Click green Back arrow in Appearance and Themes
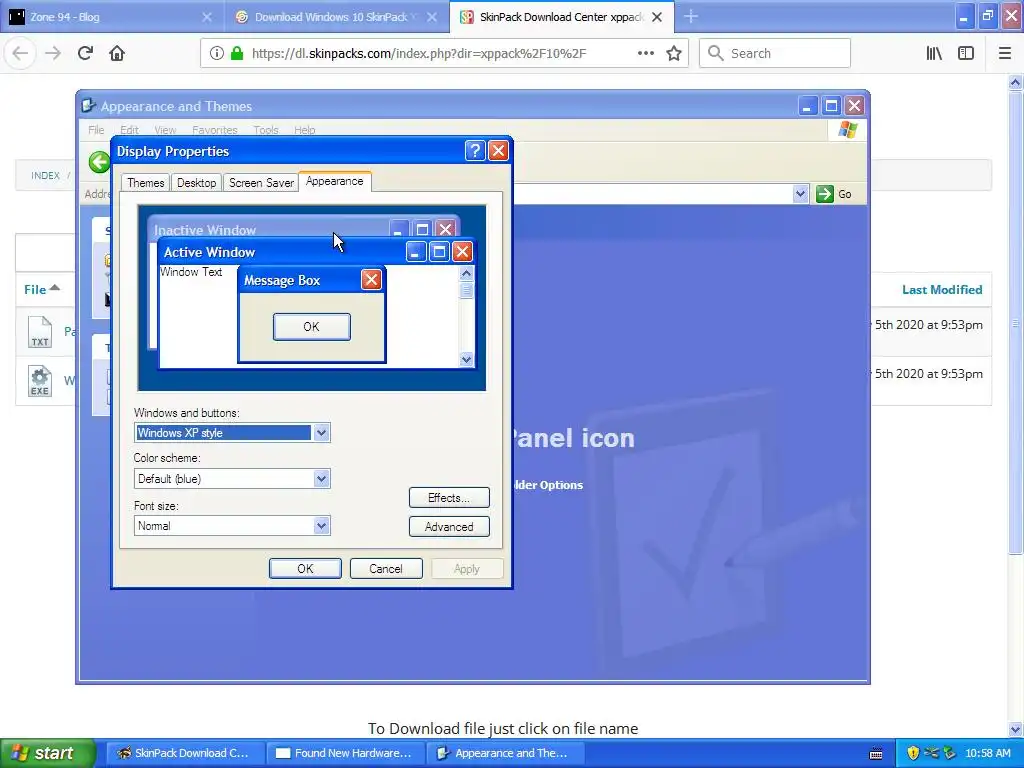The height and width of the screenshot is (768, 1024). 99,162
